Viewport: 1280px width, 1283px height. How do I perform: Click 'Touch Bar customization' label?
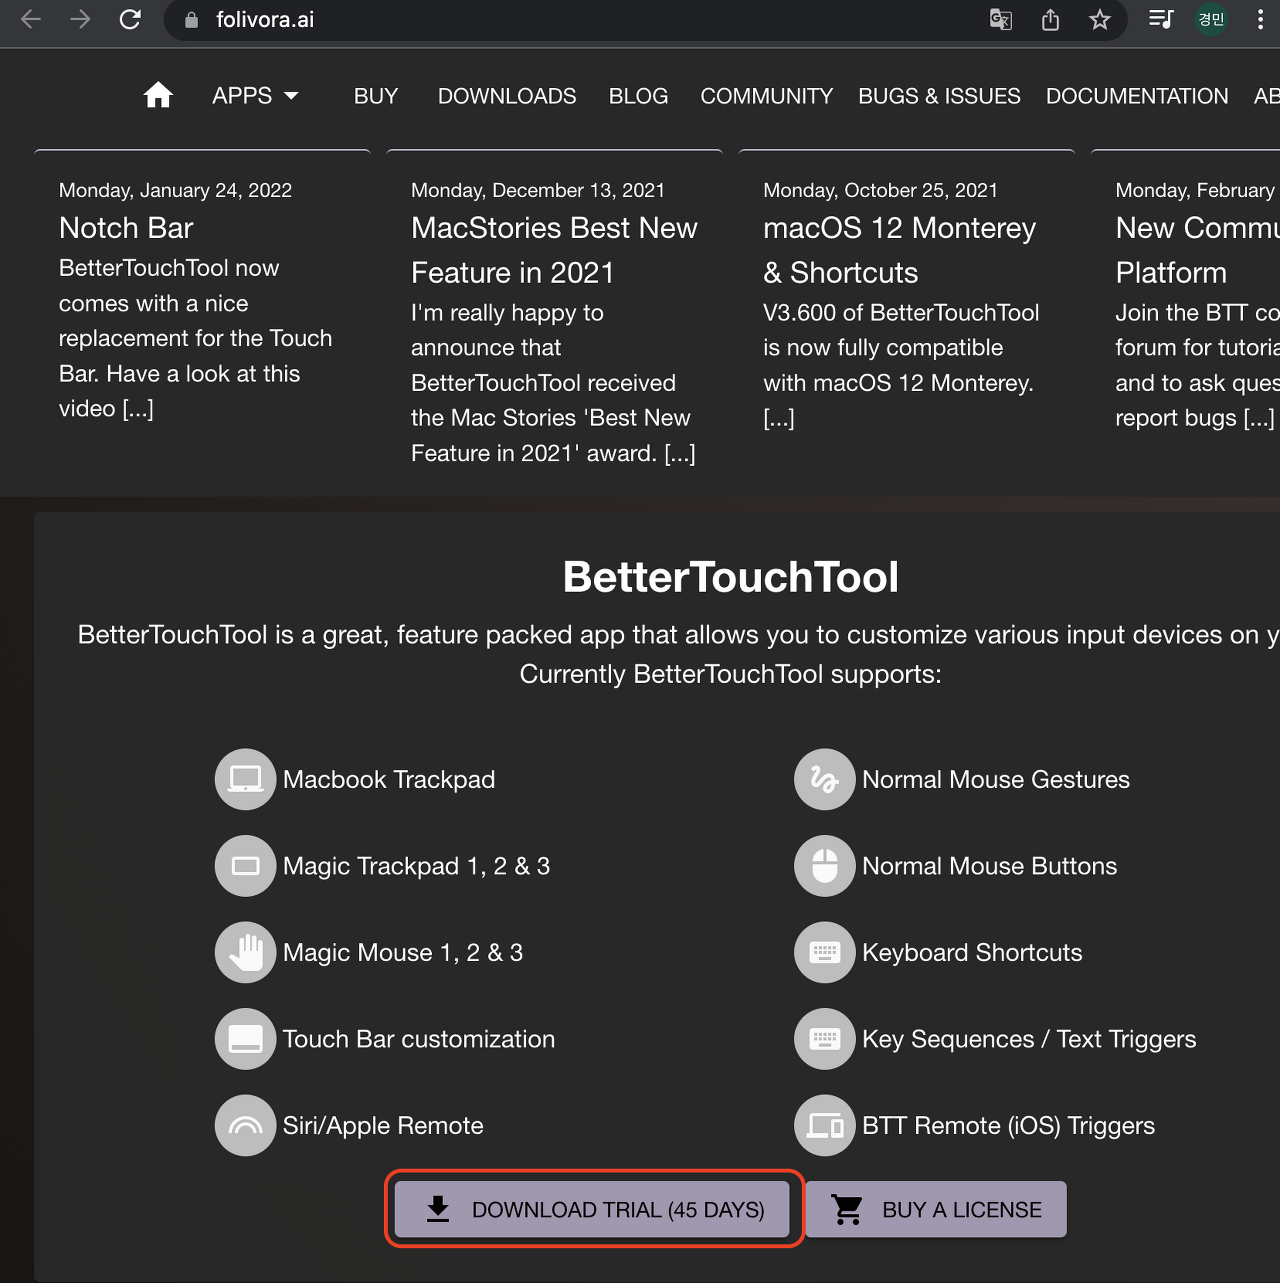419,1039
